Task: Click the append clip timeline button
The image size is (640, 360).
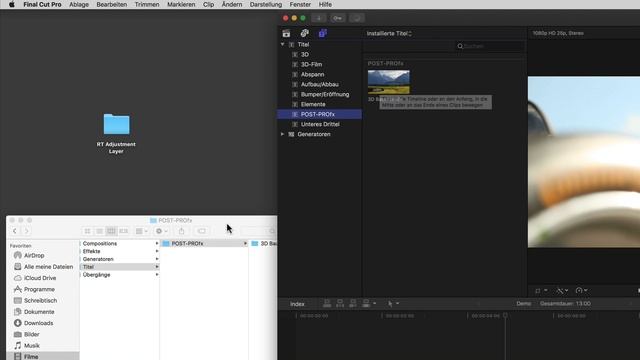Action: tap(353, 303)
